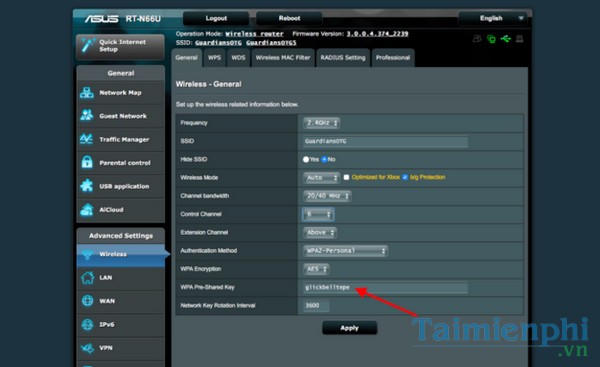The width and height of the screenshot is (600, 367).
Task: Switch to the WPS tab
Action: [214, 58]
